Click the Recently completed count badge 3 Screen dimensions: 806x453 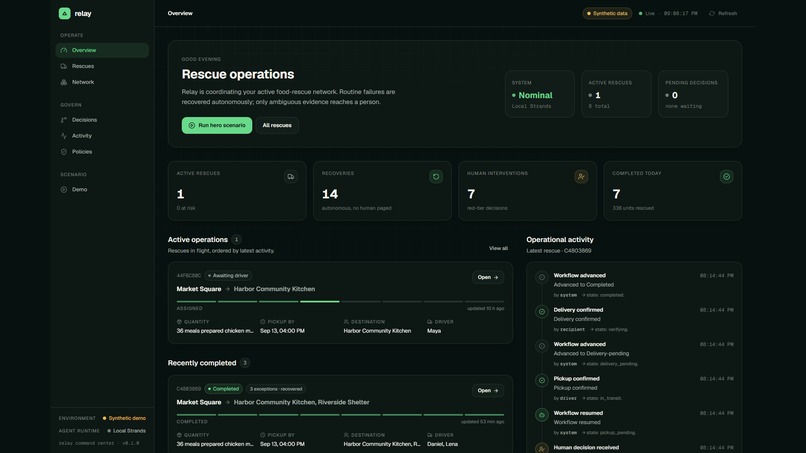coord(245,363)
